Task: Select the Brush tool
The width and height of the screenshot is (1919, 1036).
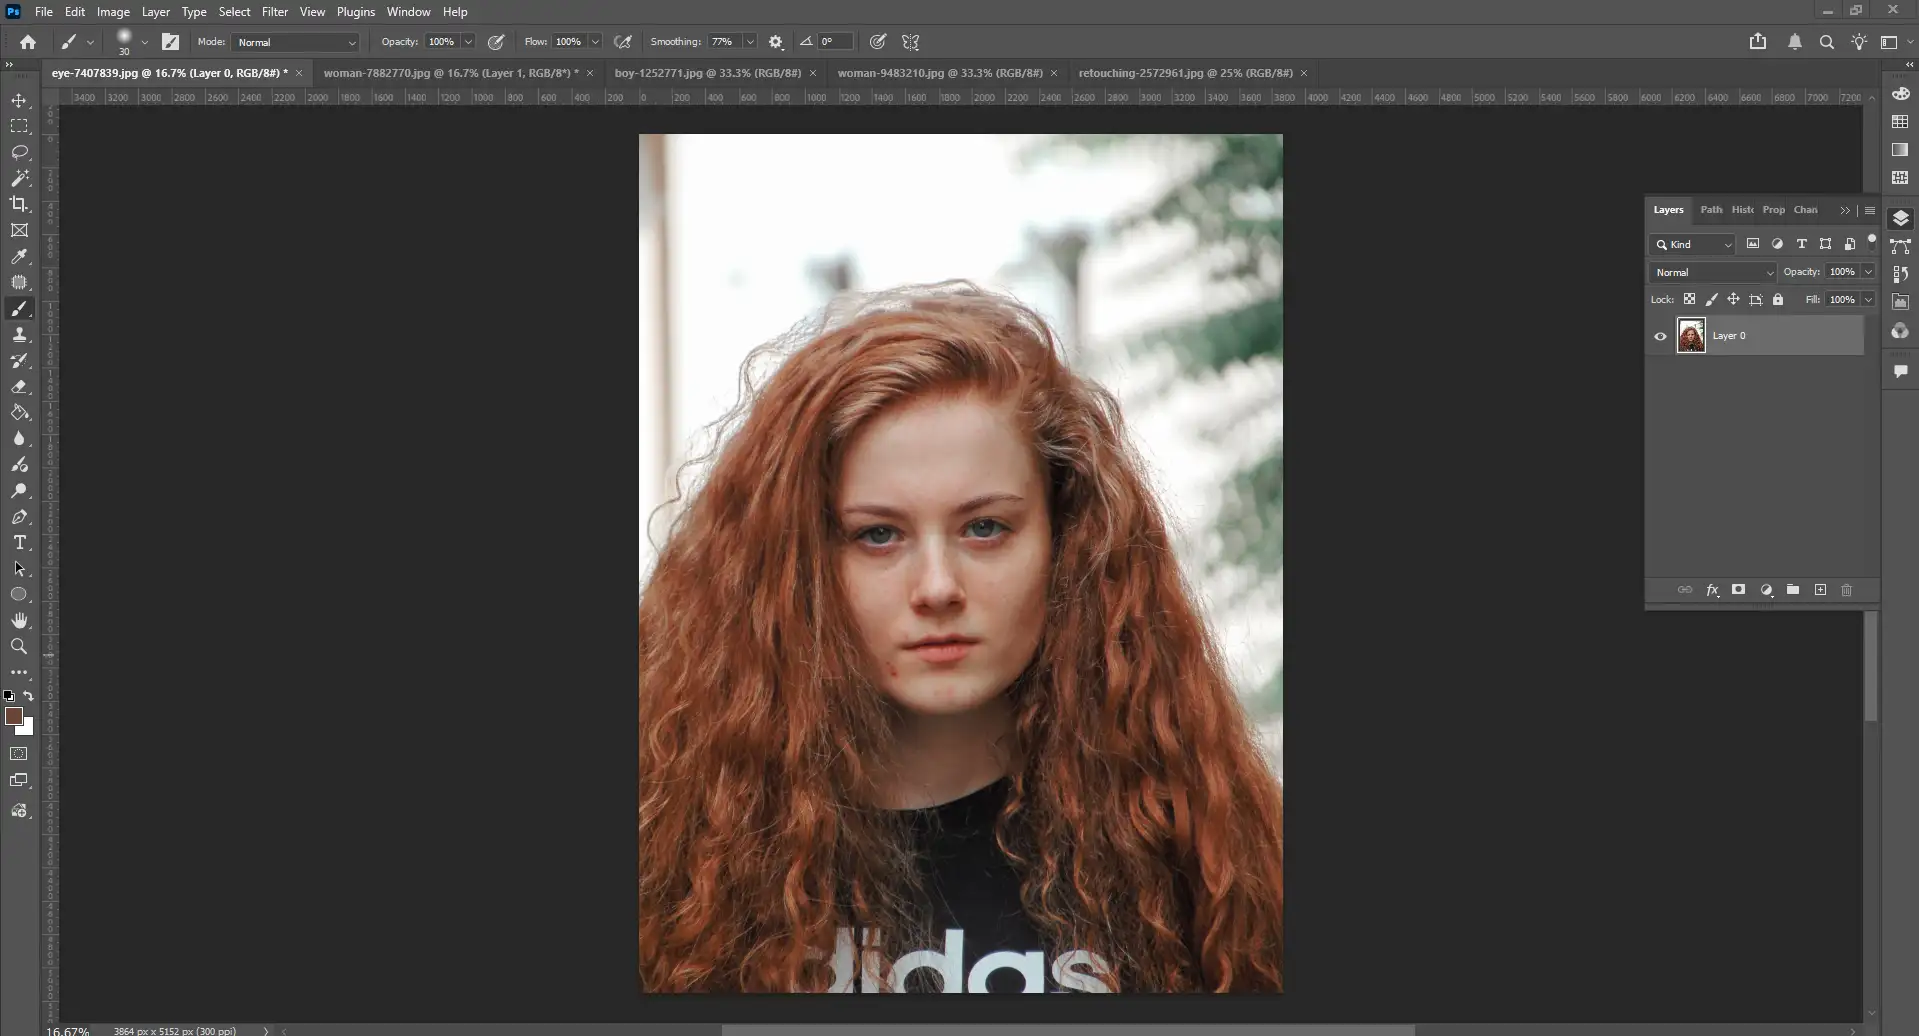Action: click(19, 308)
